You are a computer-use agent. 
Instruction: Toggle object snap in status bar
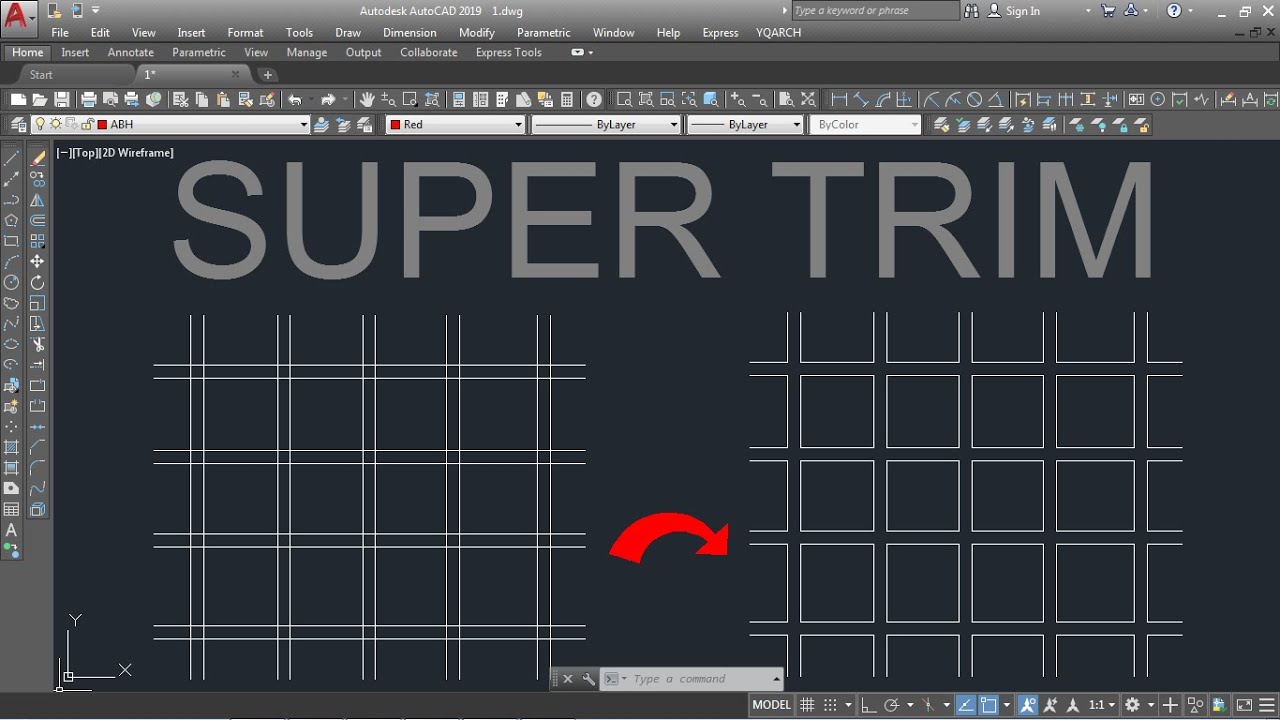[989, 705]
